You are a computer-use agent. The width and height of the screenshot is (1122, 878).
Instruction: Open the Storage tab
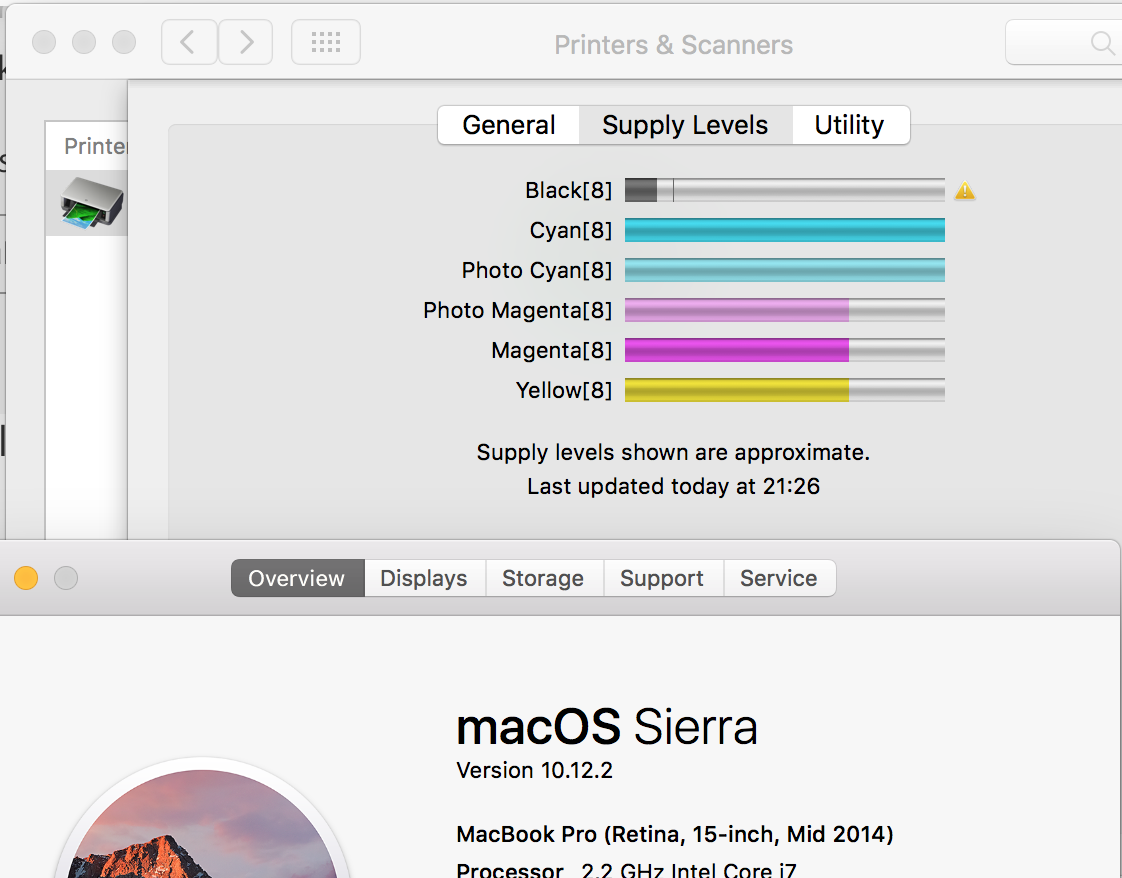(x=543, y=578)
